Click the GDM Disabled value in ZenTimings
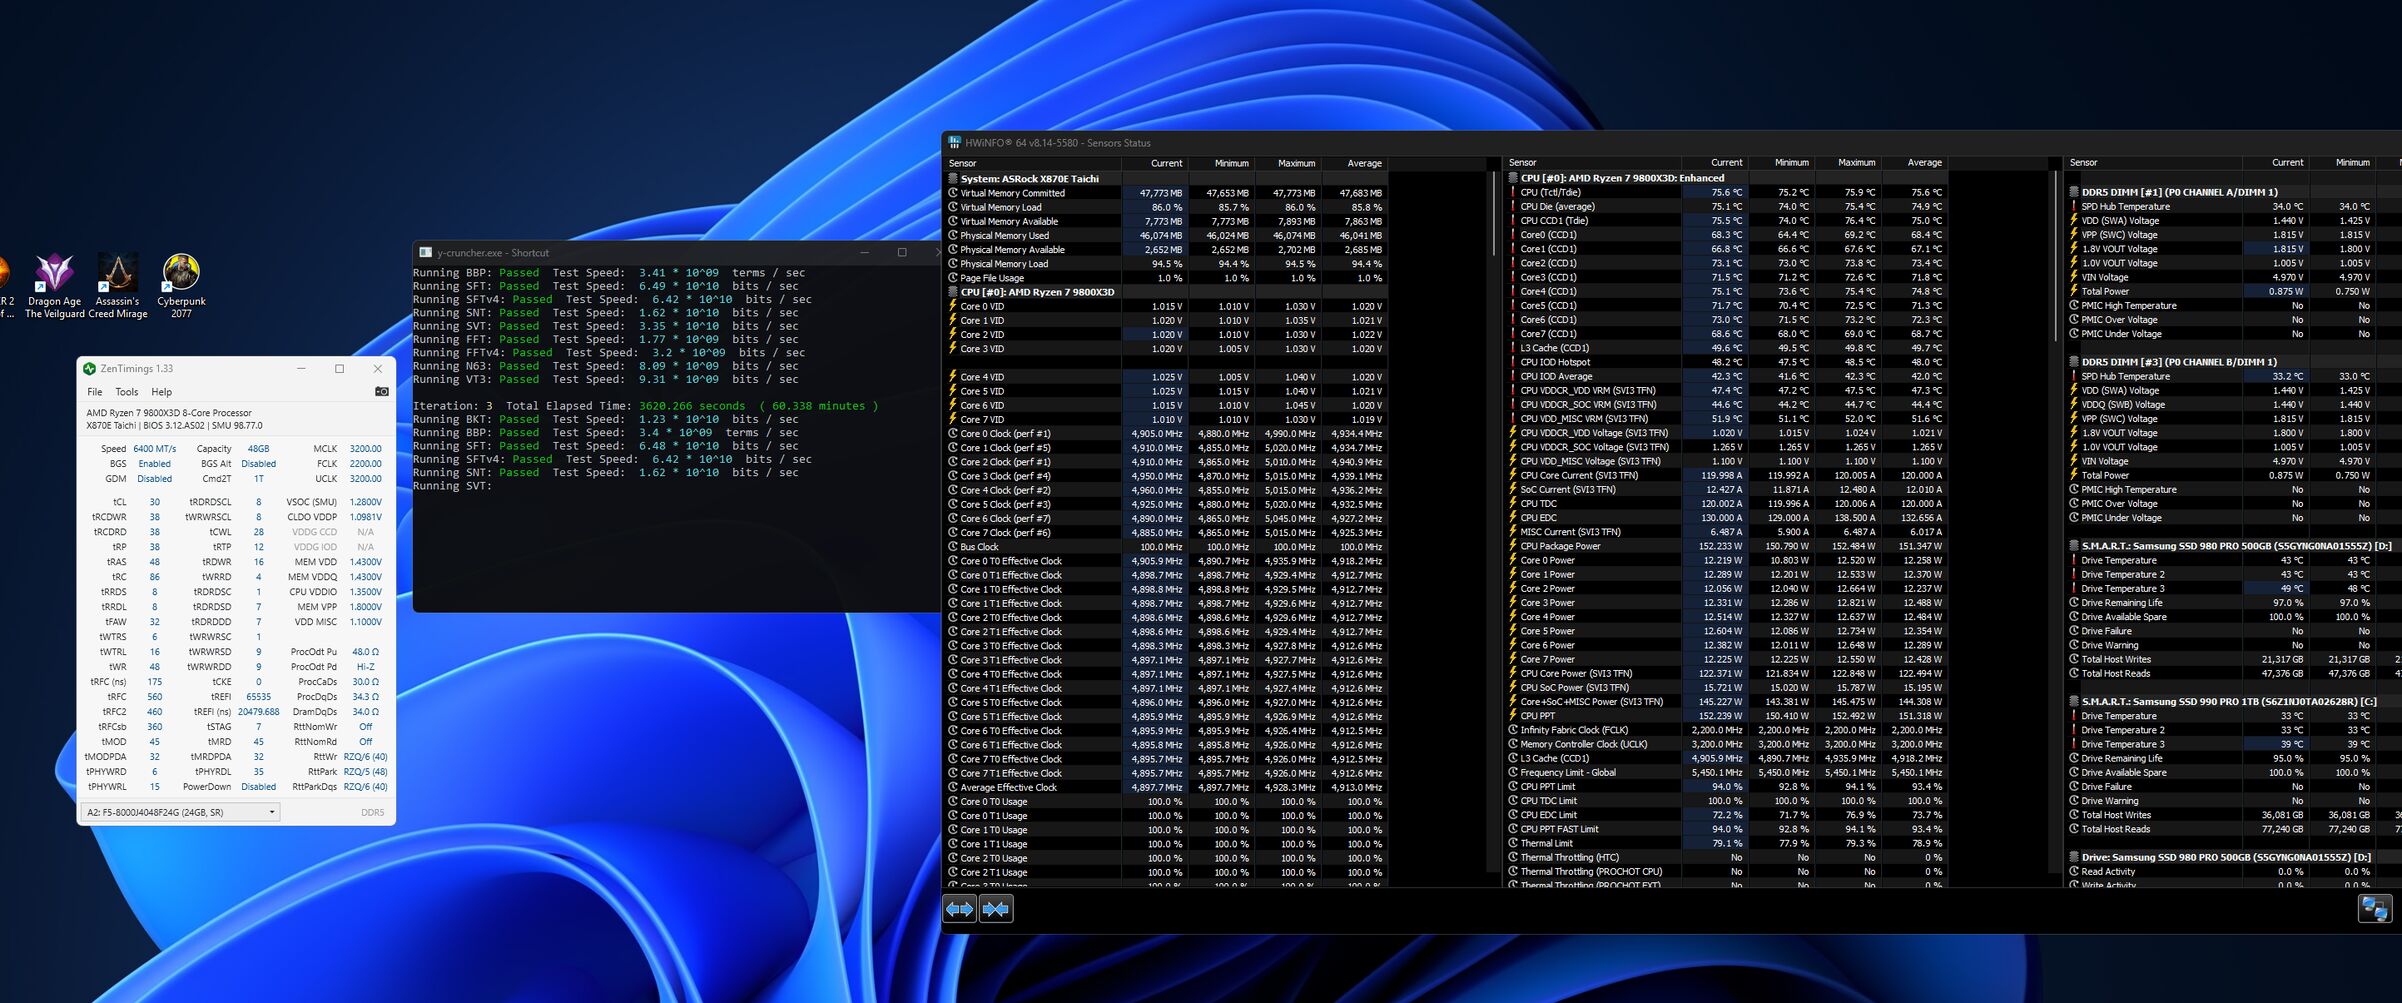 coord(154,479)
